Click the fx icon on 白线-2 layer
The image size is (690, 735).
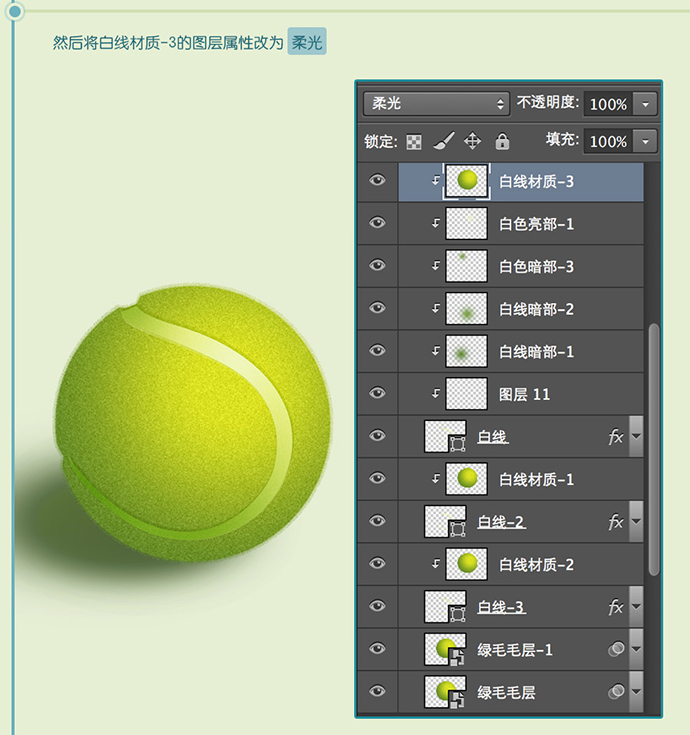[616, 522]
